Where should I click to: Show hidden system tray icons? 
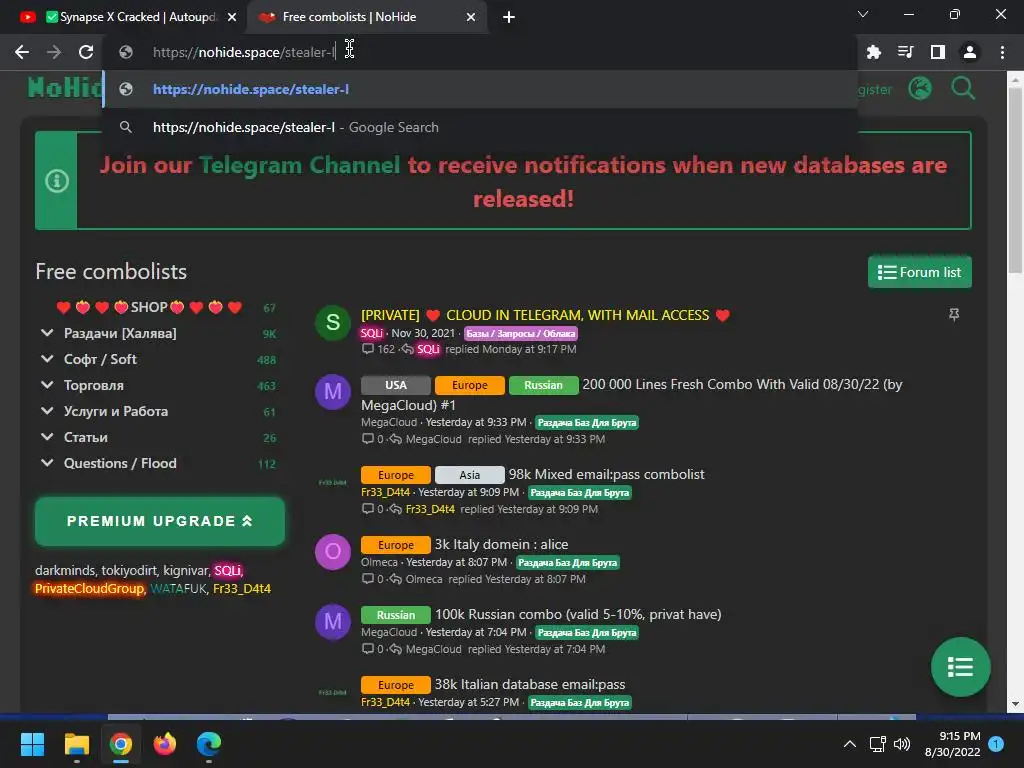[850, 744]
